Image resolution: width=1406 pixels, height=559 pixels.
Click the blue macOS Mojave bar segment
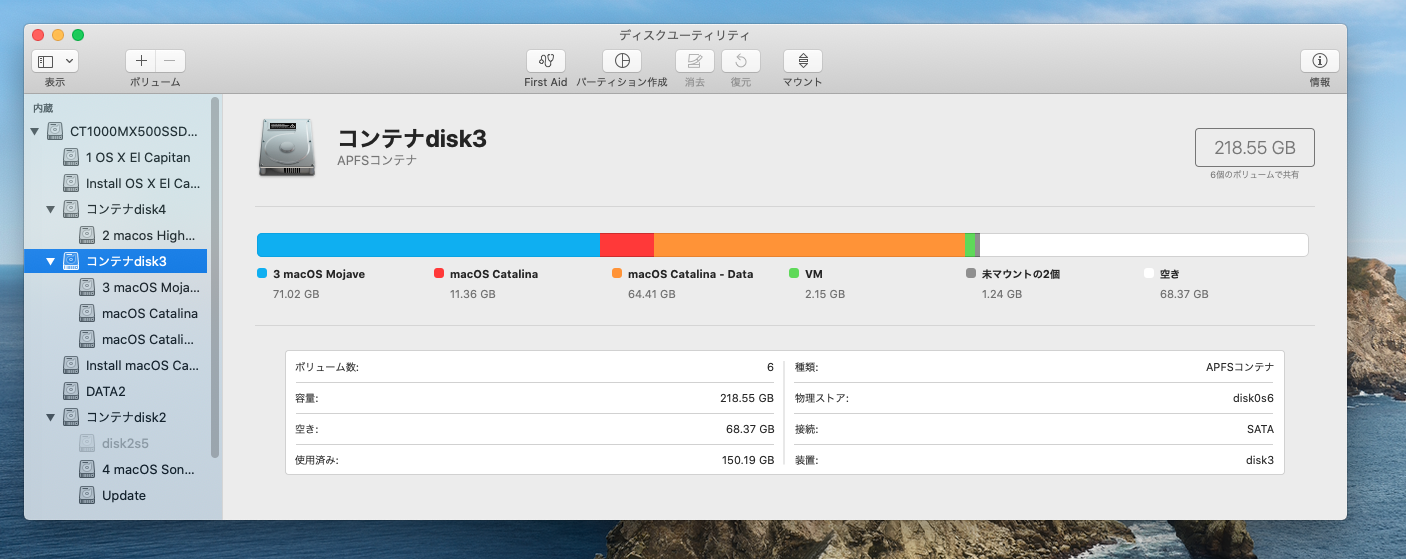pyautogui.click(x=428, y=245)
